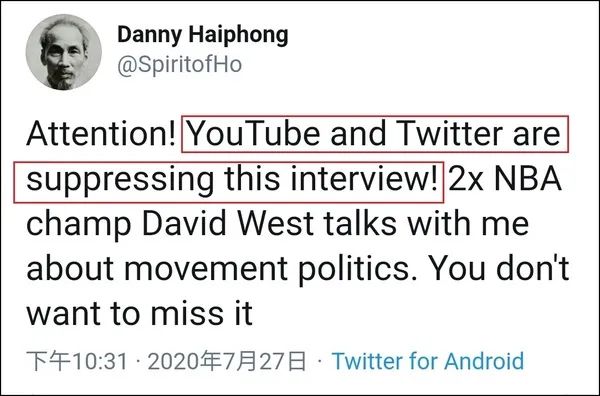Click the 下午10:31 timestamp
Image resolution: width=600 pixels, height=396 pixels.
pyautogui.click(x=77, y=361)
